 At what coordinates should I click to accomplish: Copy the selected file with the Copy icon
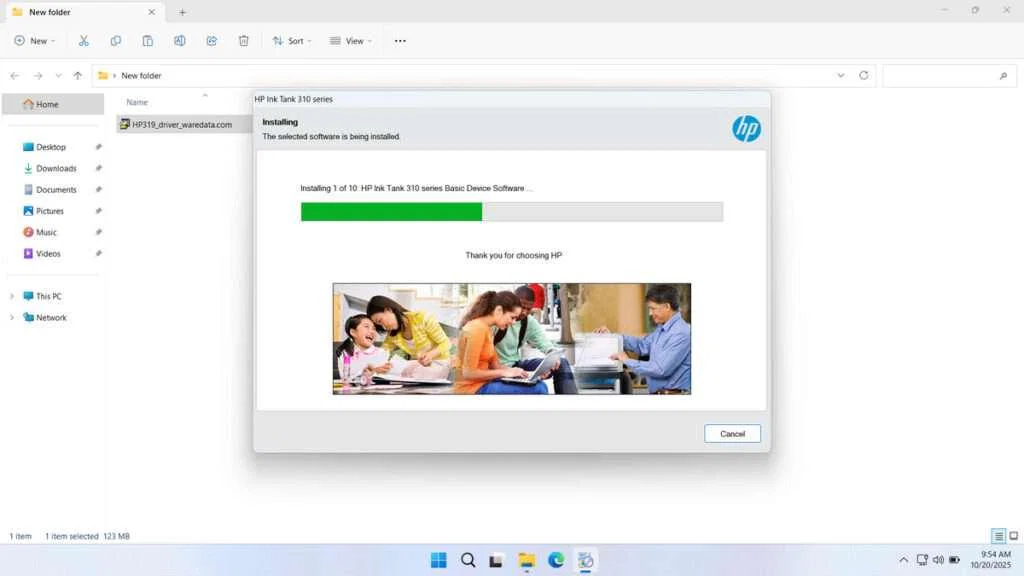(x=116, y=40)
